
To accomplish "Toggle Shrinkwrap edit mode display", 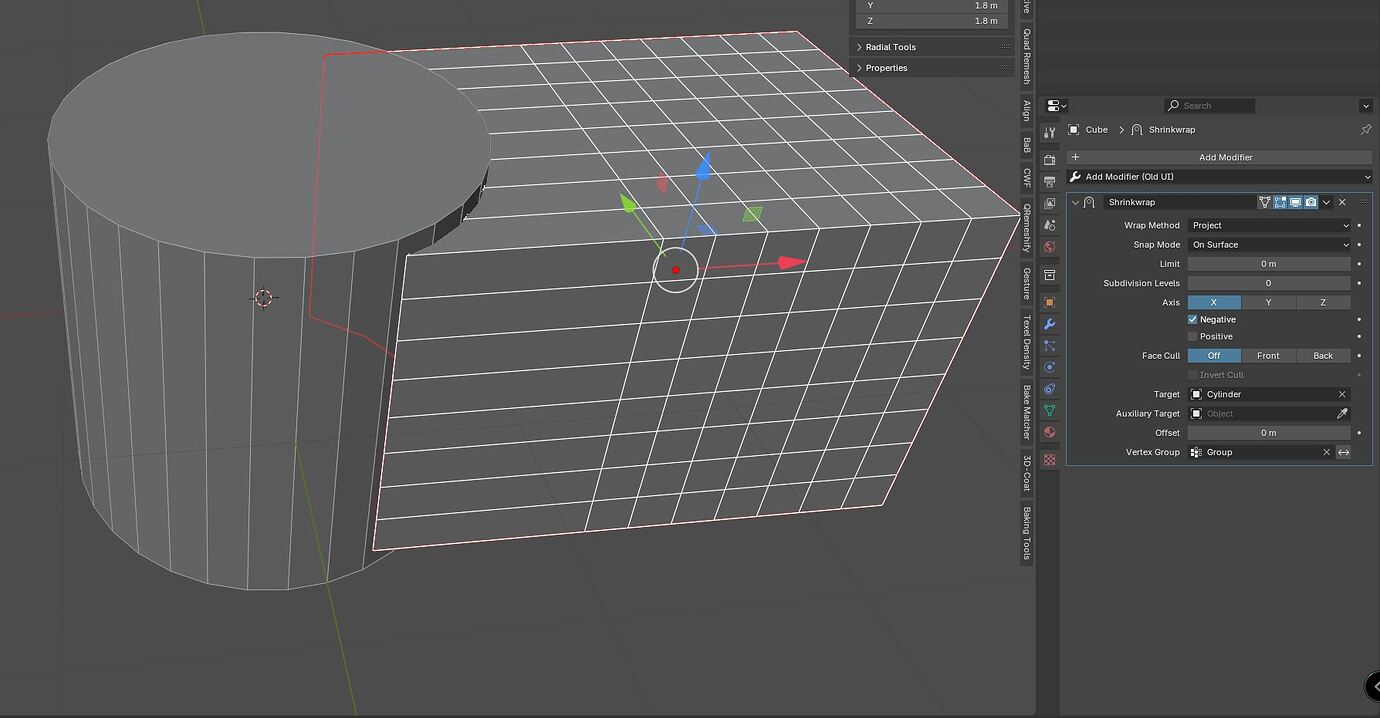I will click(1280, 202).
